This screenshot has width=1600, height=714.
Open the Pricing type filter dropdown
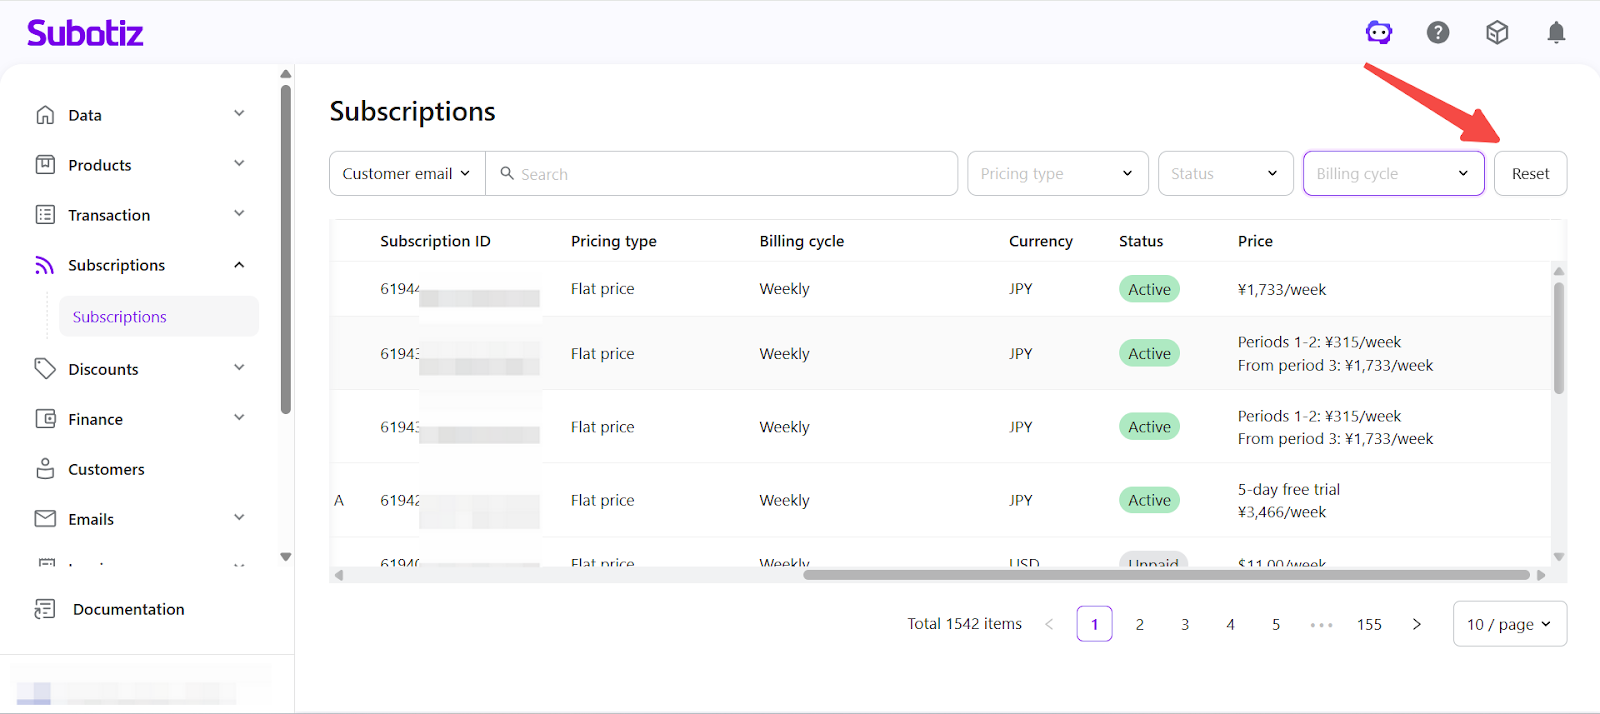[1056, 174]
